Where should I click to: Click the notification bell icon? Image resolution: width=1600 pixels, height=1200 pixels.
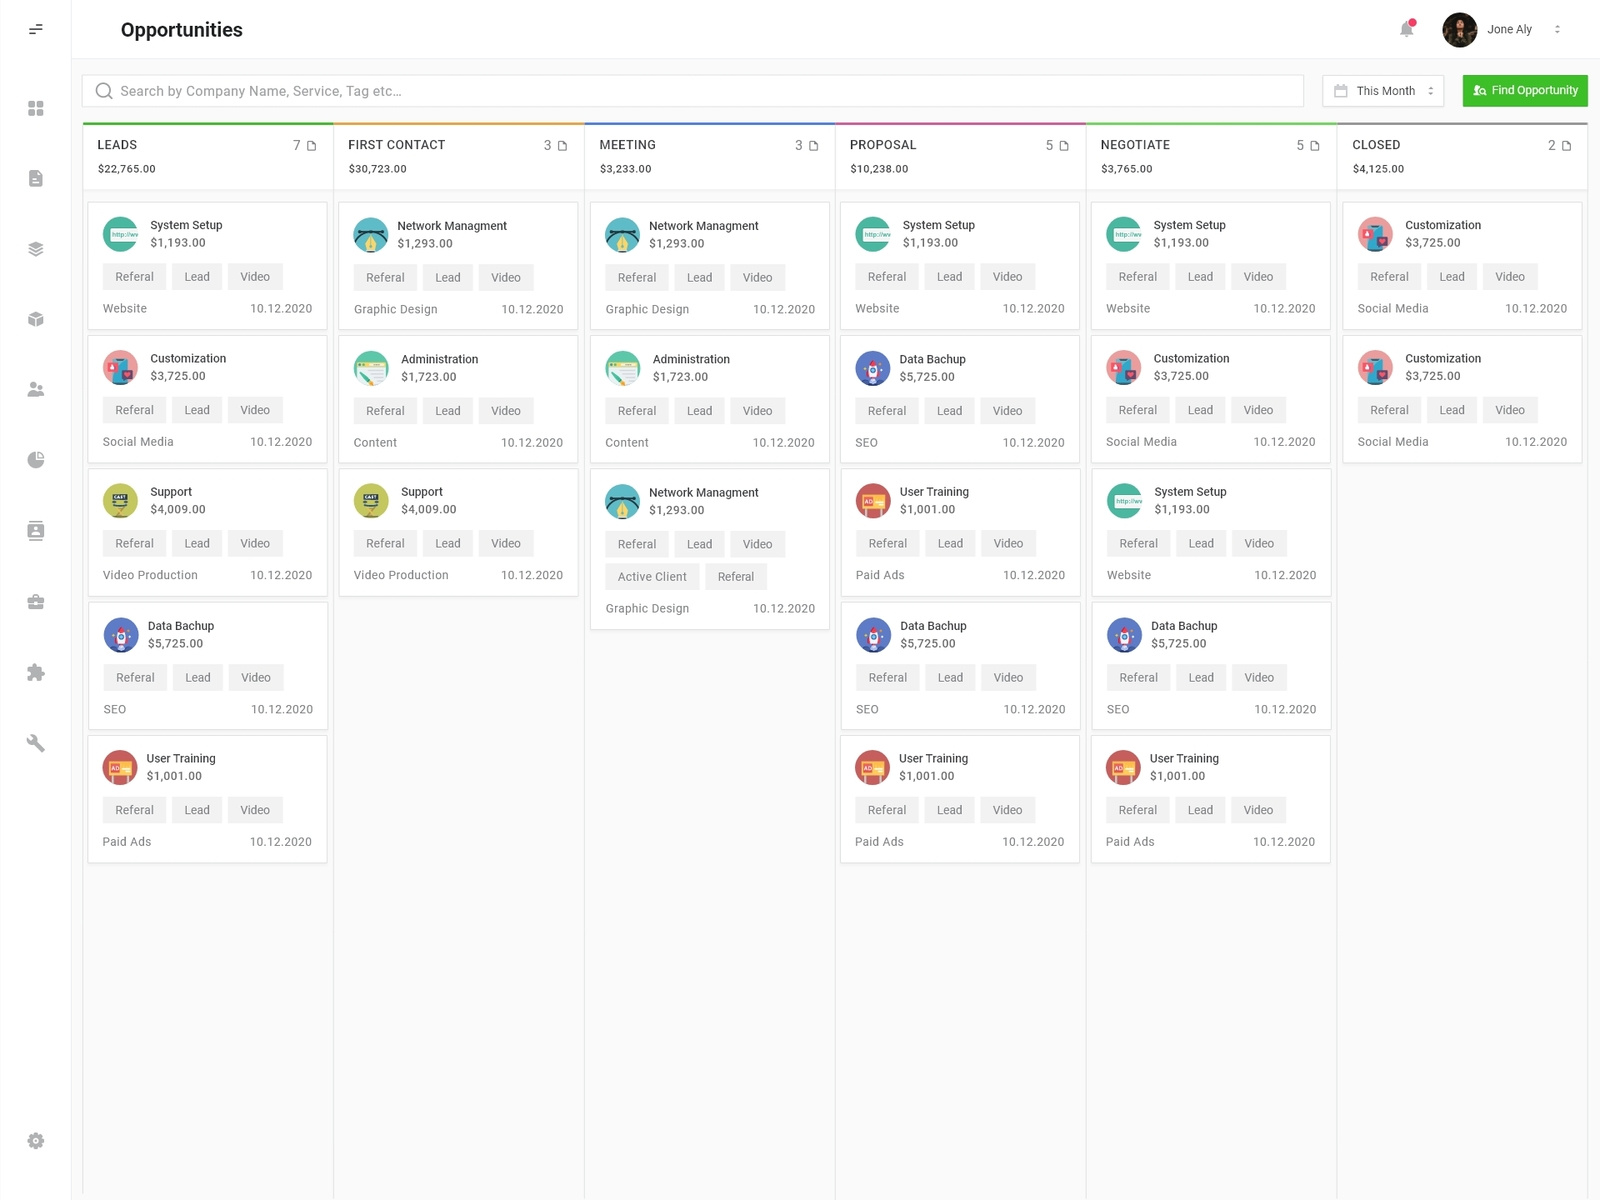pyautogui.click(x=1407, y=29)
